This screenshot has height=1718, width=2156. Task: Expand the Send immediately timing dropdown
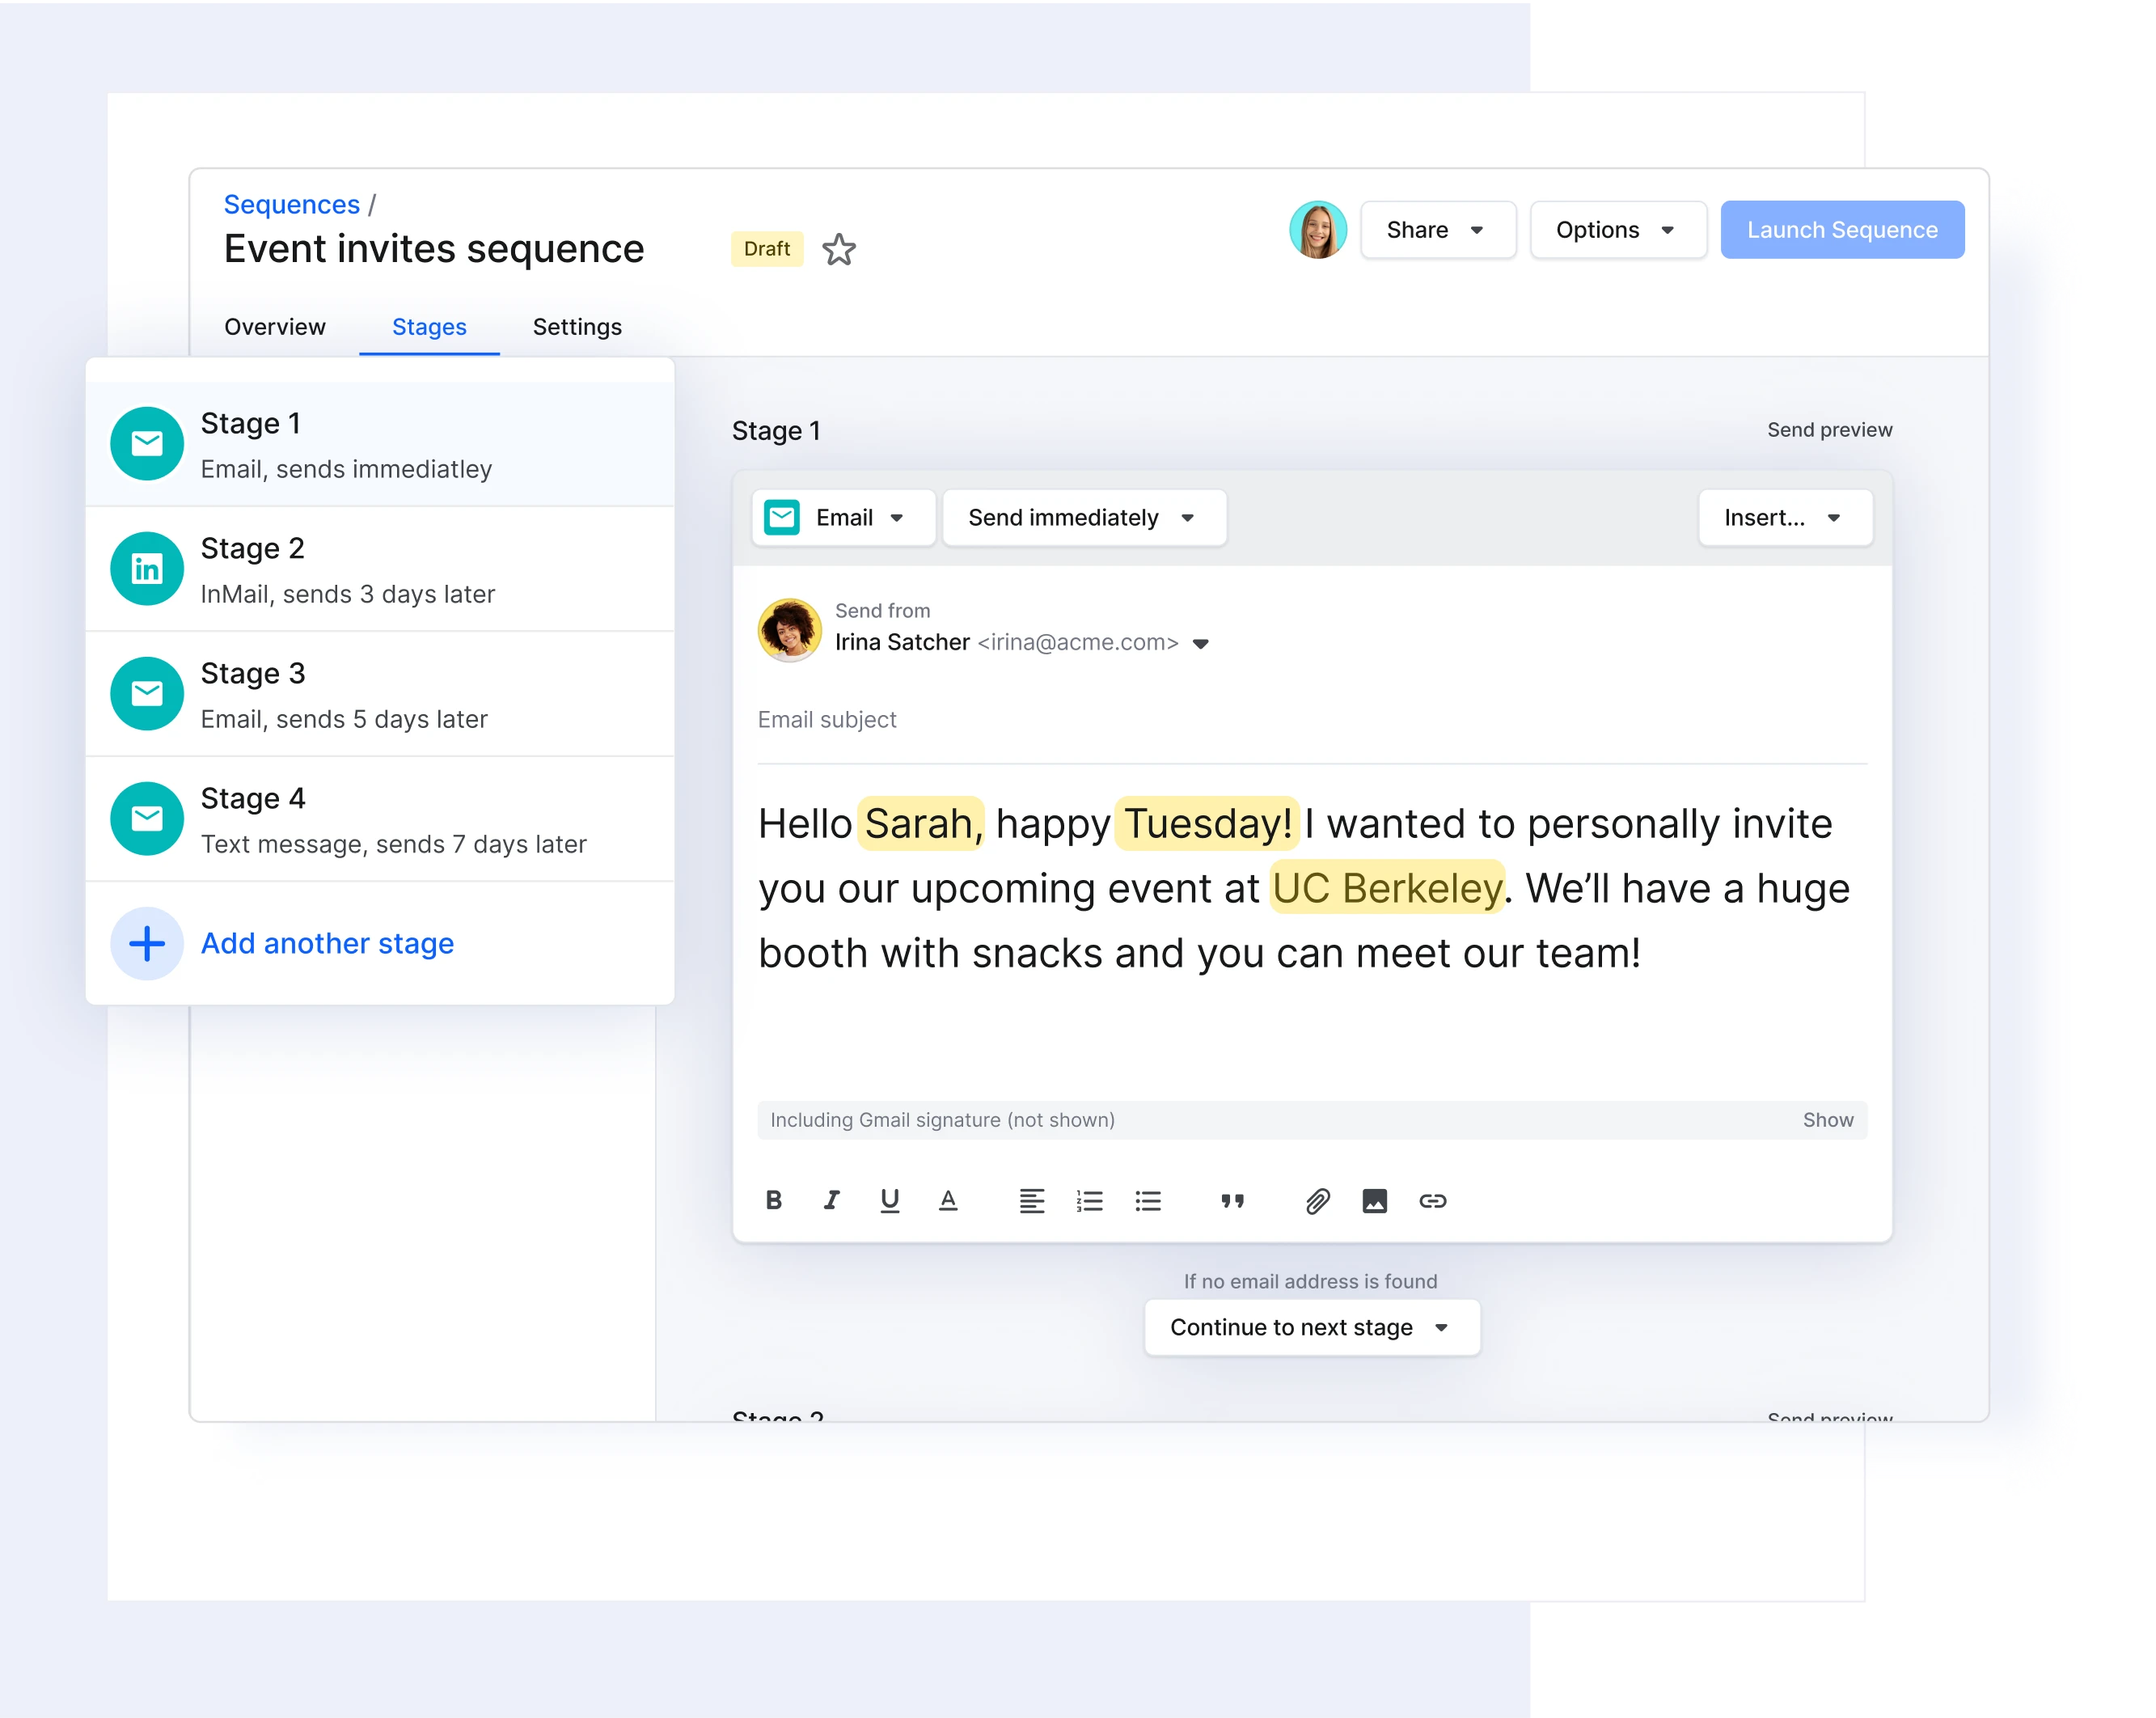pyautogui.click(x=1083, y=517)
